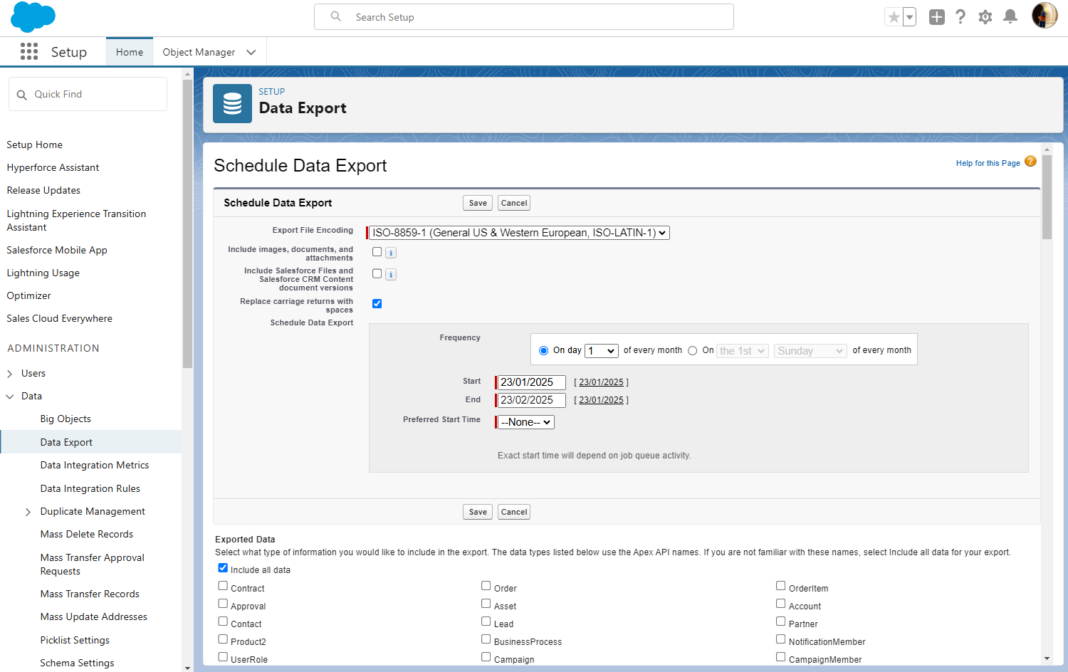This screenshot has width=1068, height=672.
Task: Open the Export File Encoding dropdown
Action: click(x=518, y=232)
